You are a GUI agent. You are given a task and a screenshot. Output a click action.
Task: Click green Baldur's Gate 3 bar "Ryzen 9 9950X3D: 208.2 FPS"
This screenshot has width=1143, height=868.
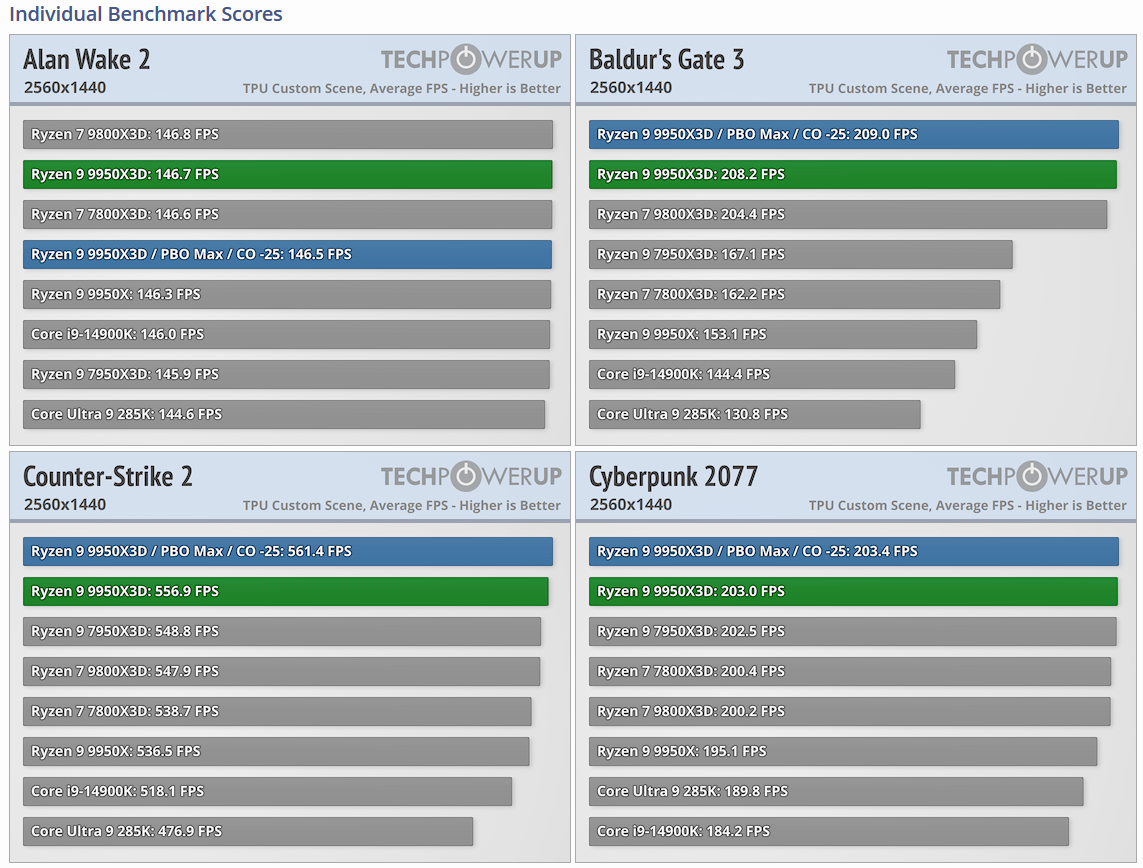click(853, 174)
